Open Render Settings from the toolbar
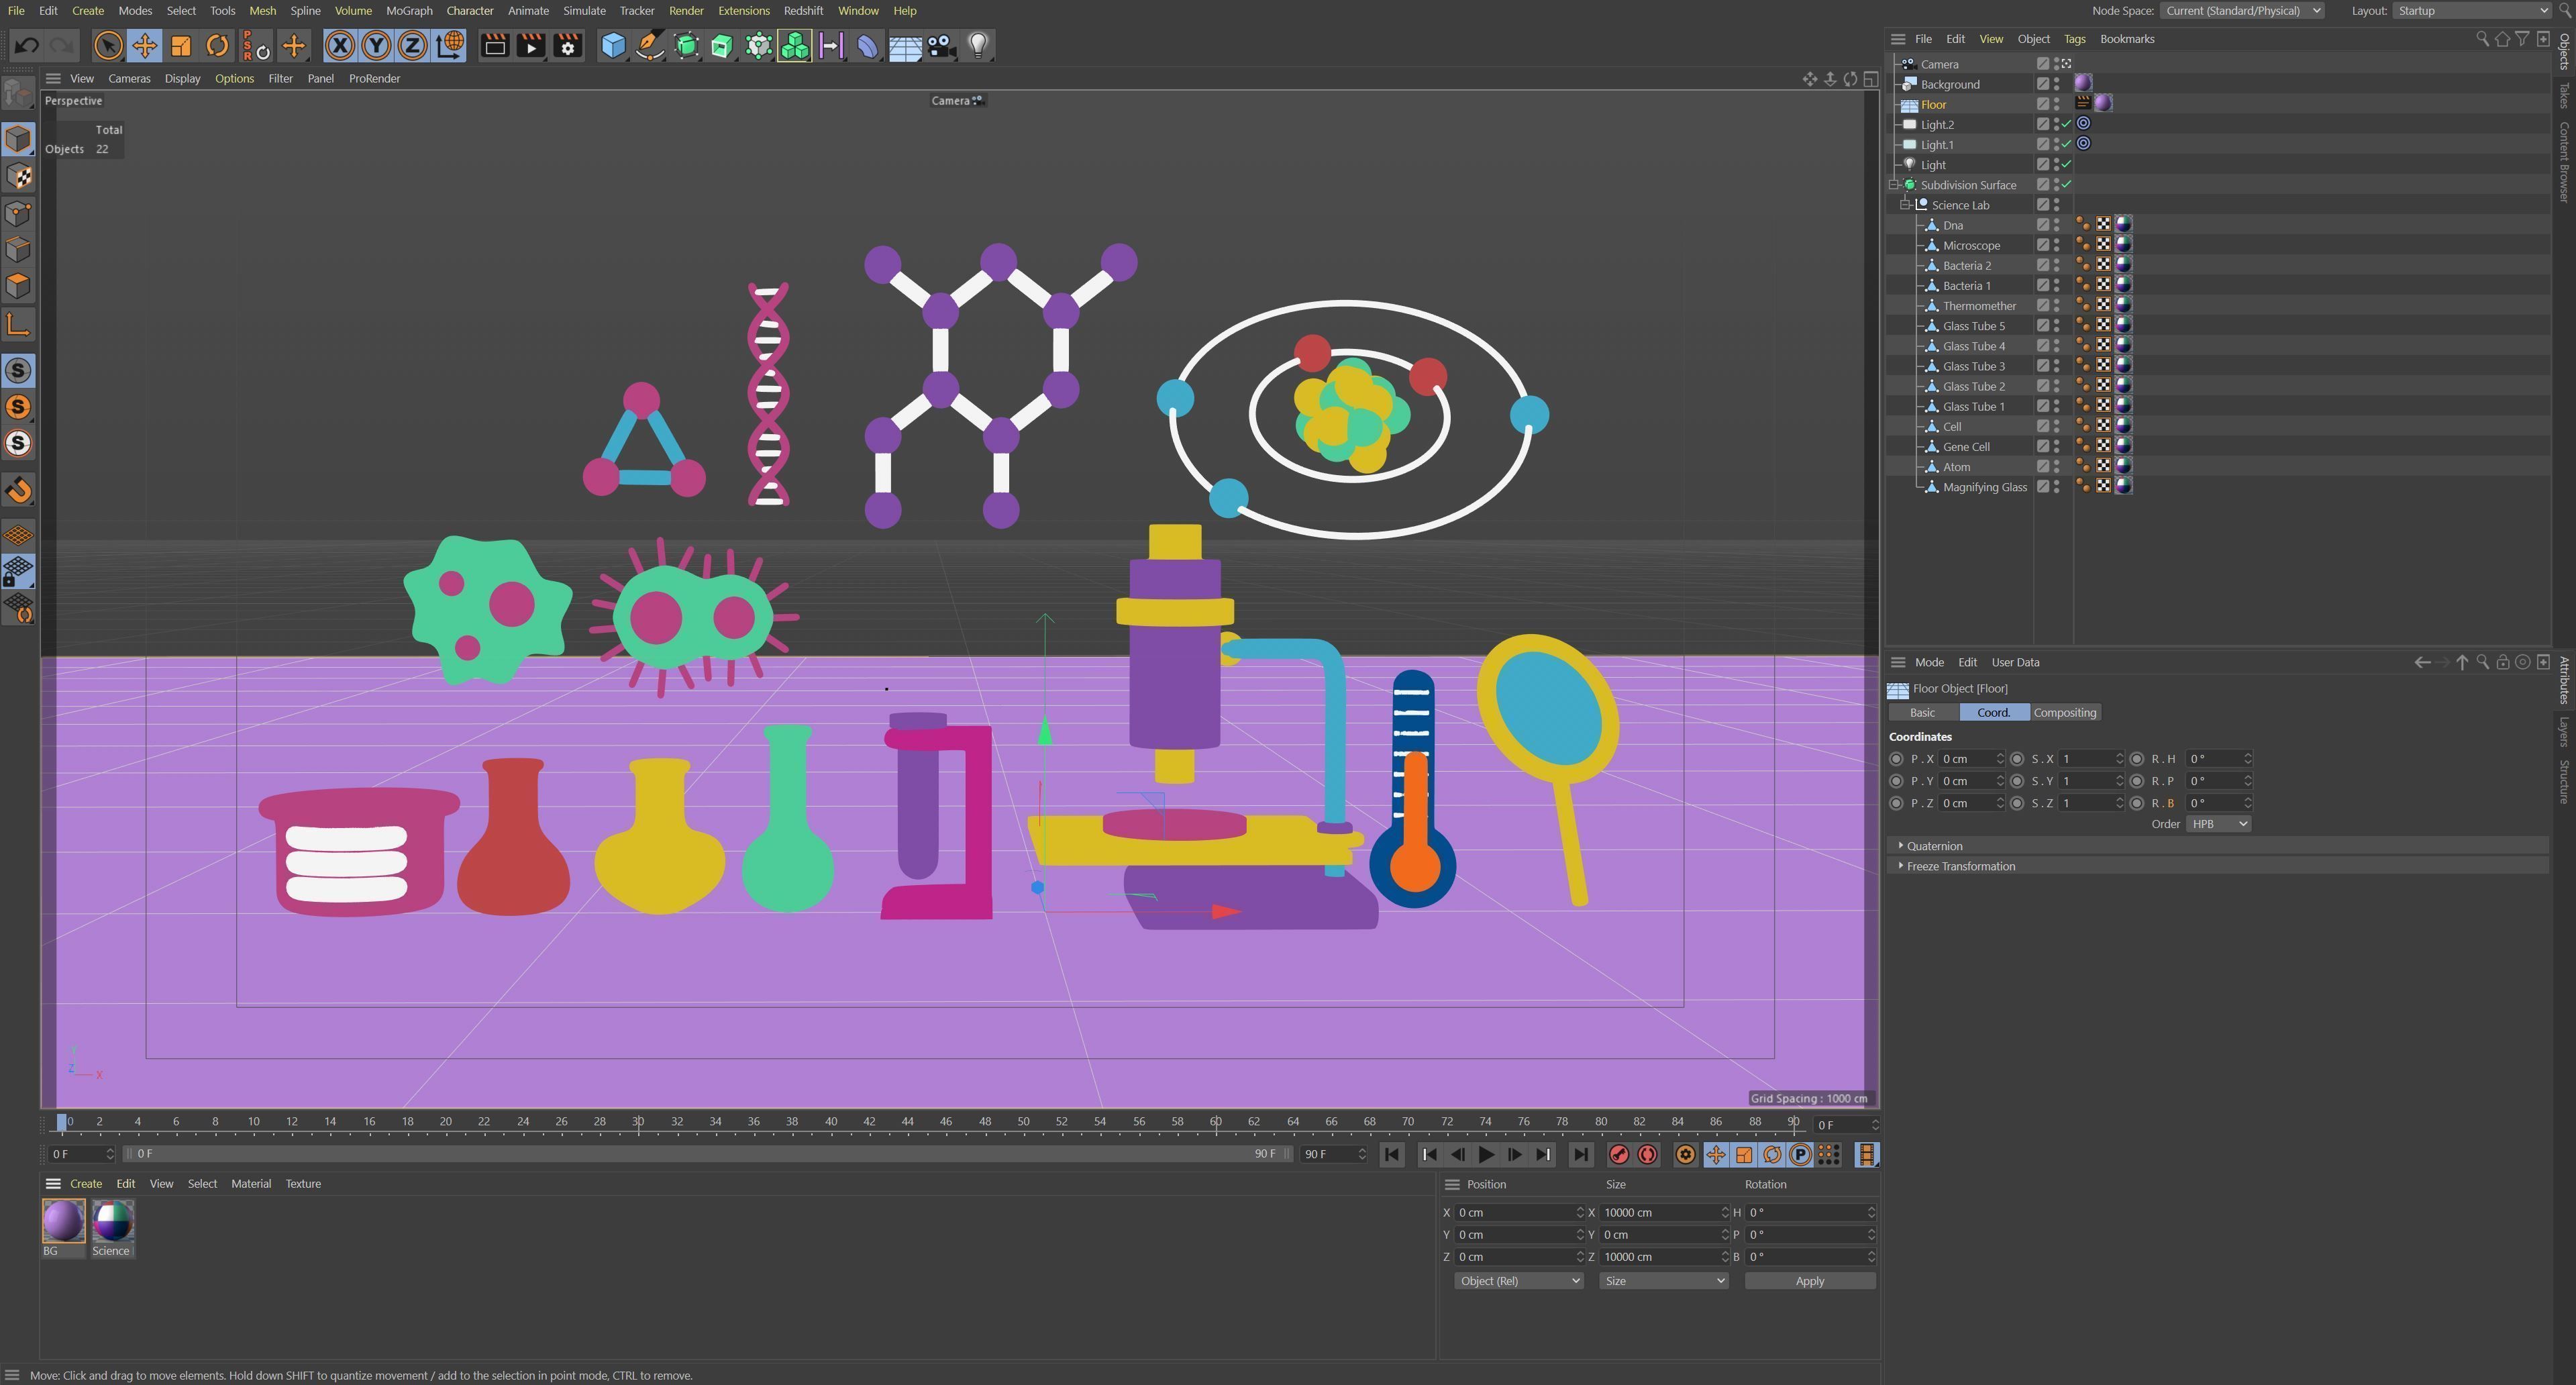This screenshot has height=1385, width=2576. click(x=567, y=45)
